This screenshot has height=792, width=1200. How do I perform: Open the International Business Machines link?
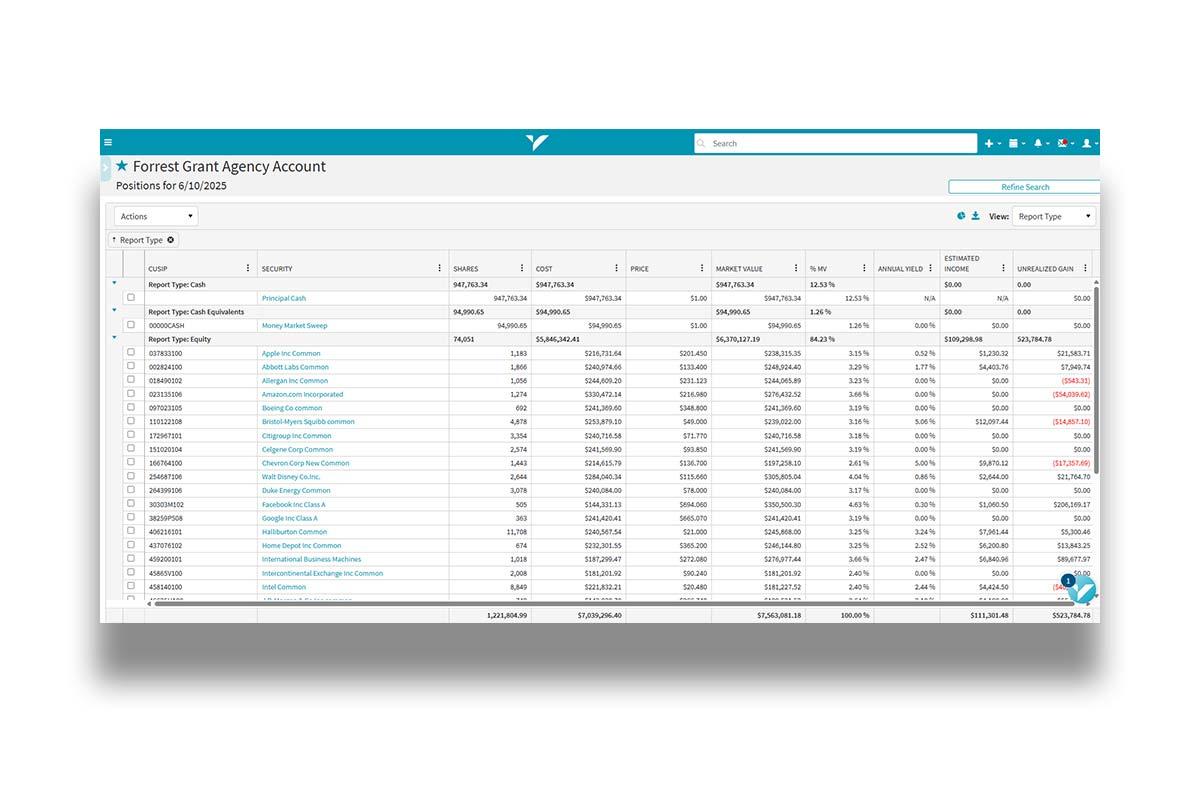311,559
